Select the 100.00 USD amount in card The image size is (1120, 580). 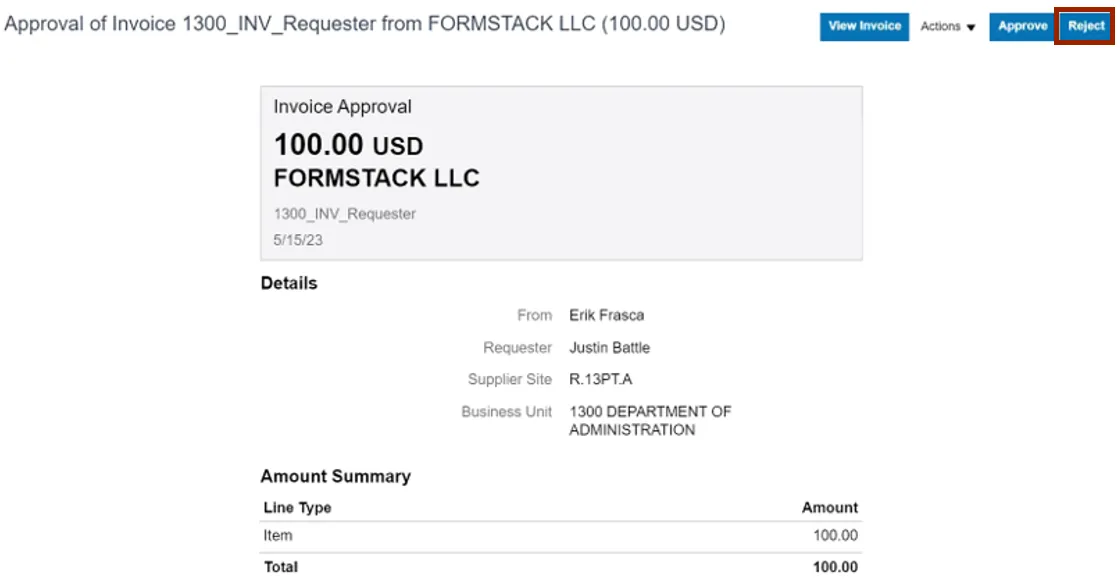[348, 146]
